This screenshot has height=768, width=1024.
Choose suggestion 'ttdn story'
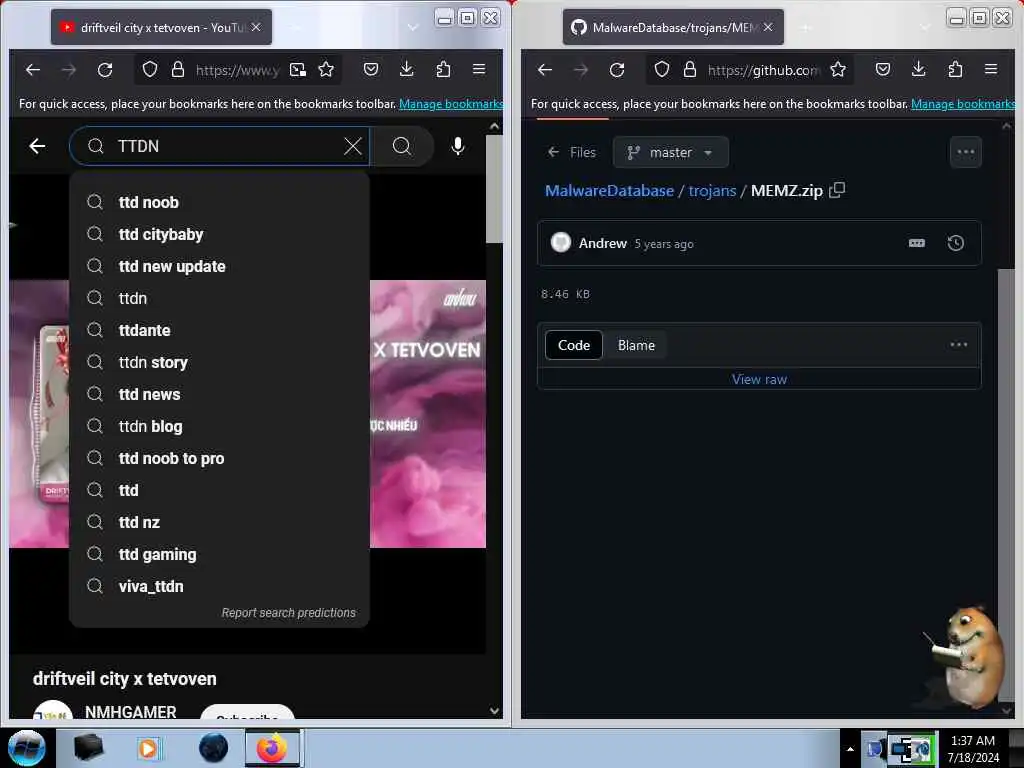[x=219, y=362]
